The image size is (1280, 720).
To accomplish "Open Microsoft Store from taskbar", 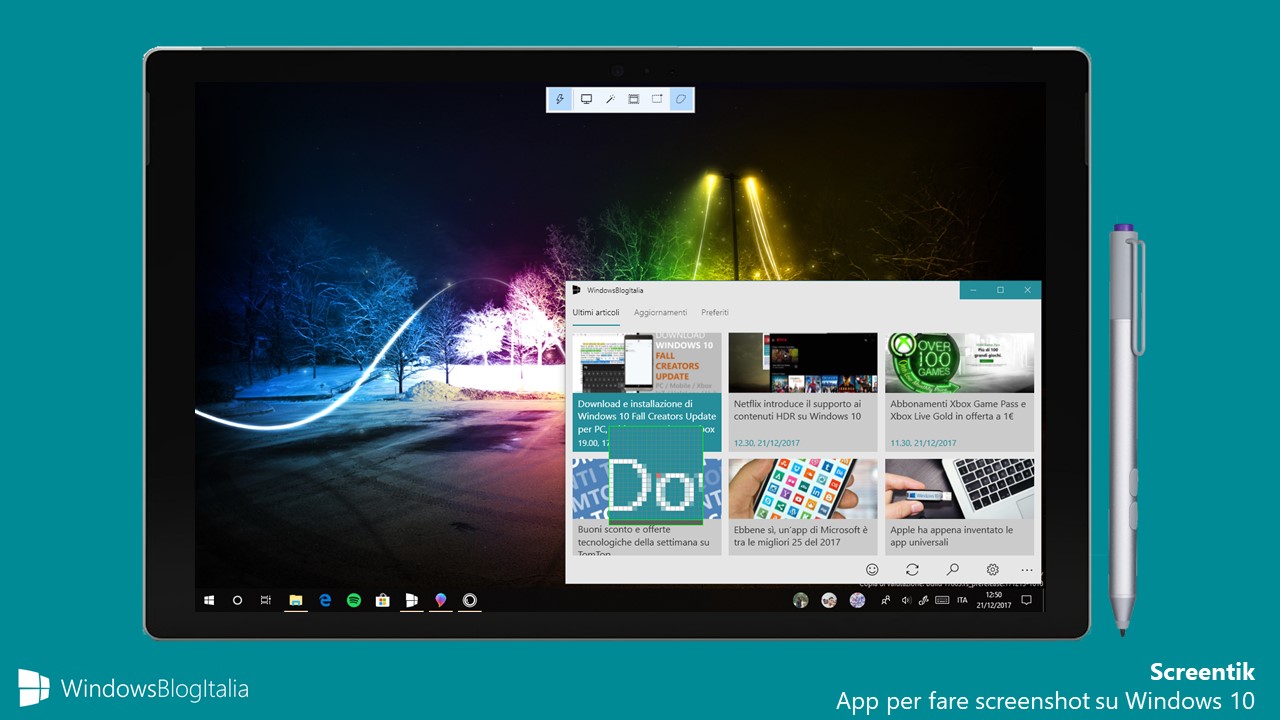I will click(382, 600).
